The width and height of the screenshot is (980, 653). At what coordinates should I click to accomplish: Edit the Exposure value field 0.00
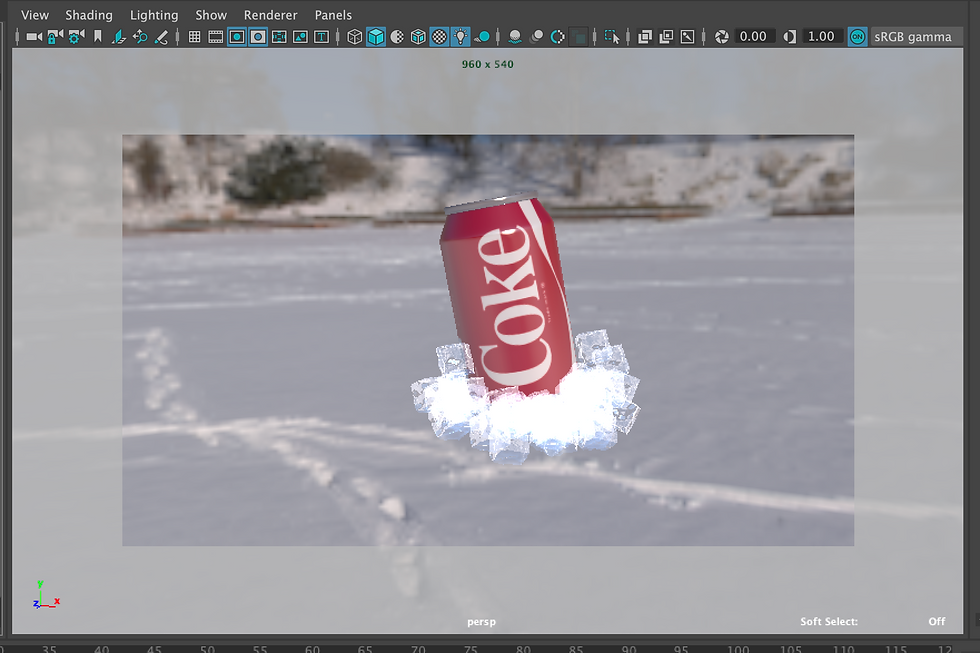pos(753,37)
